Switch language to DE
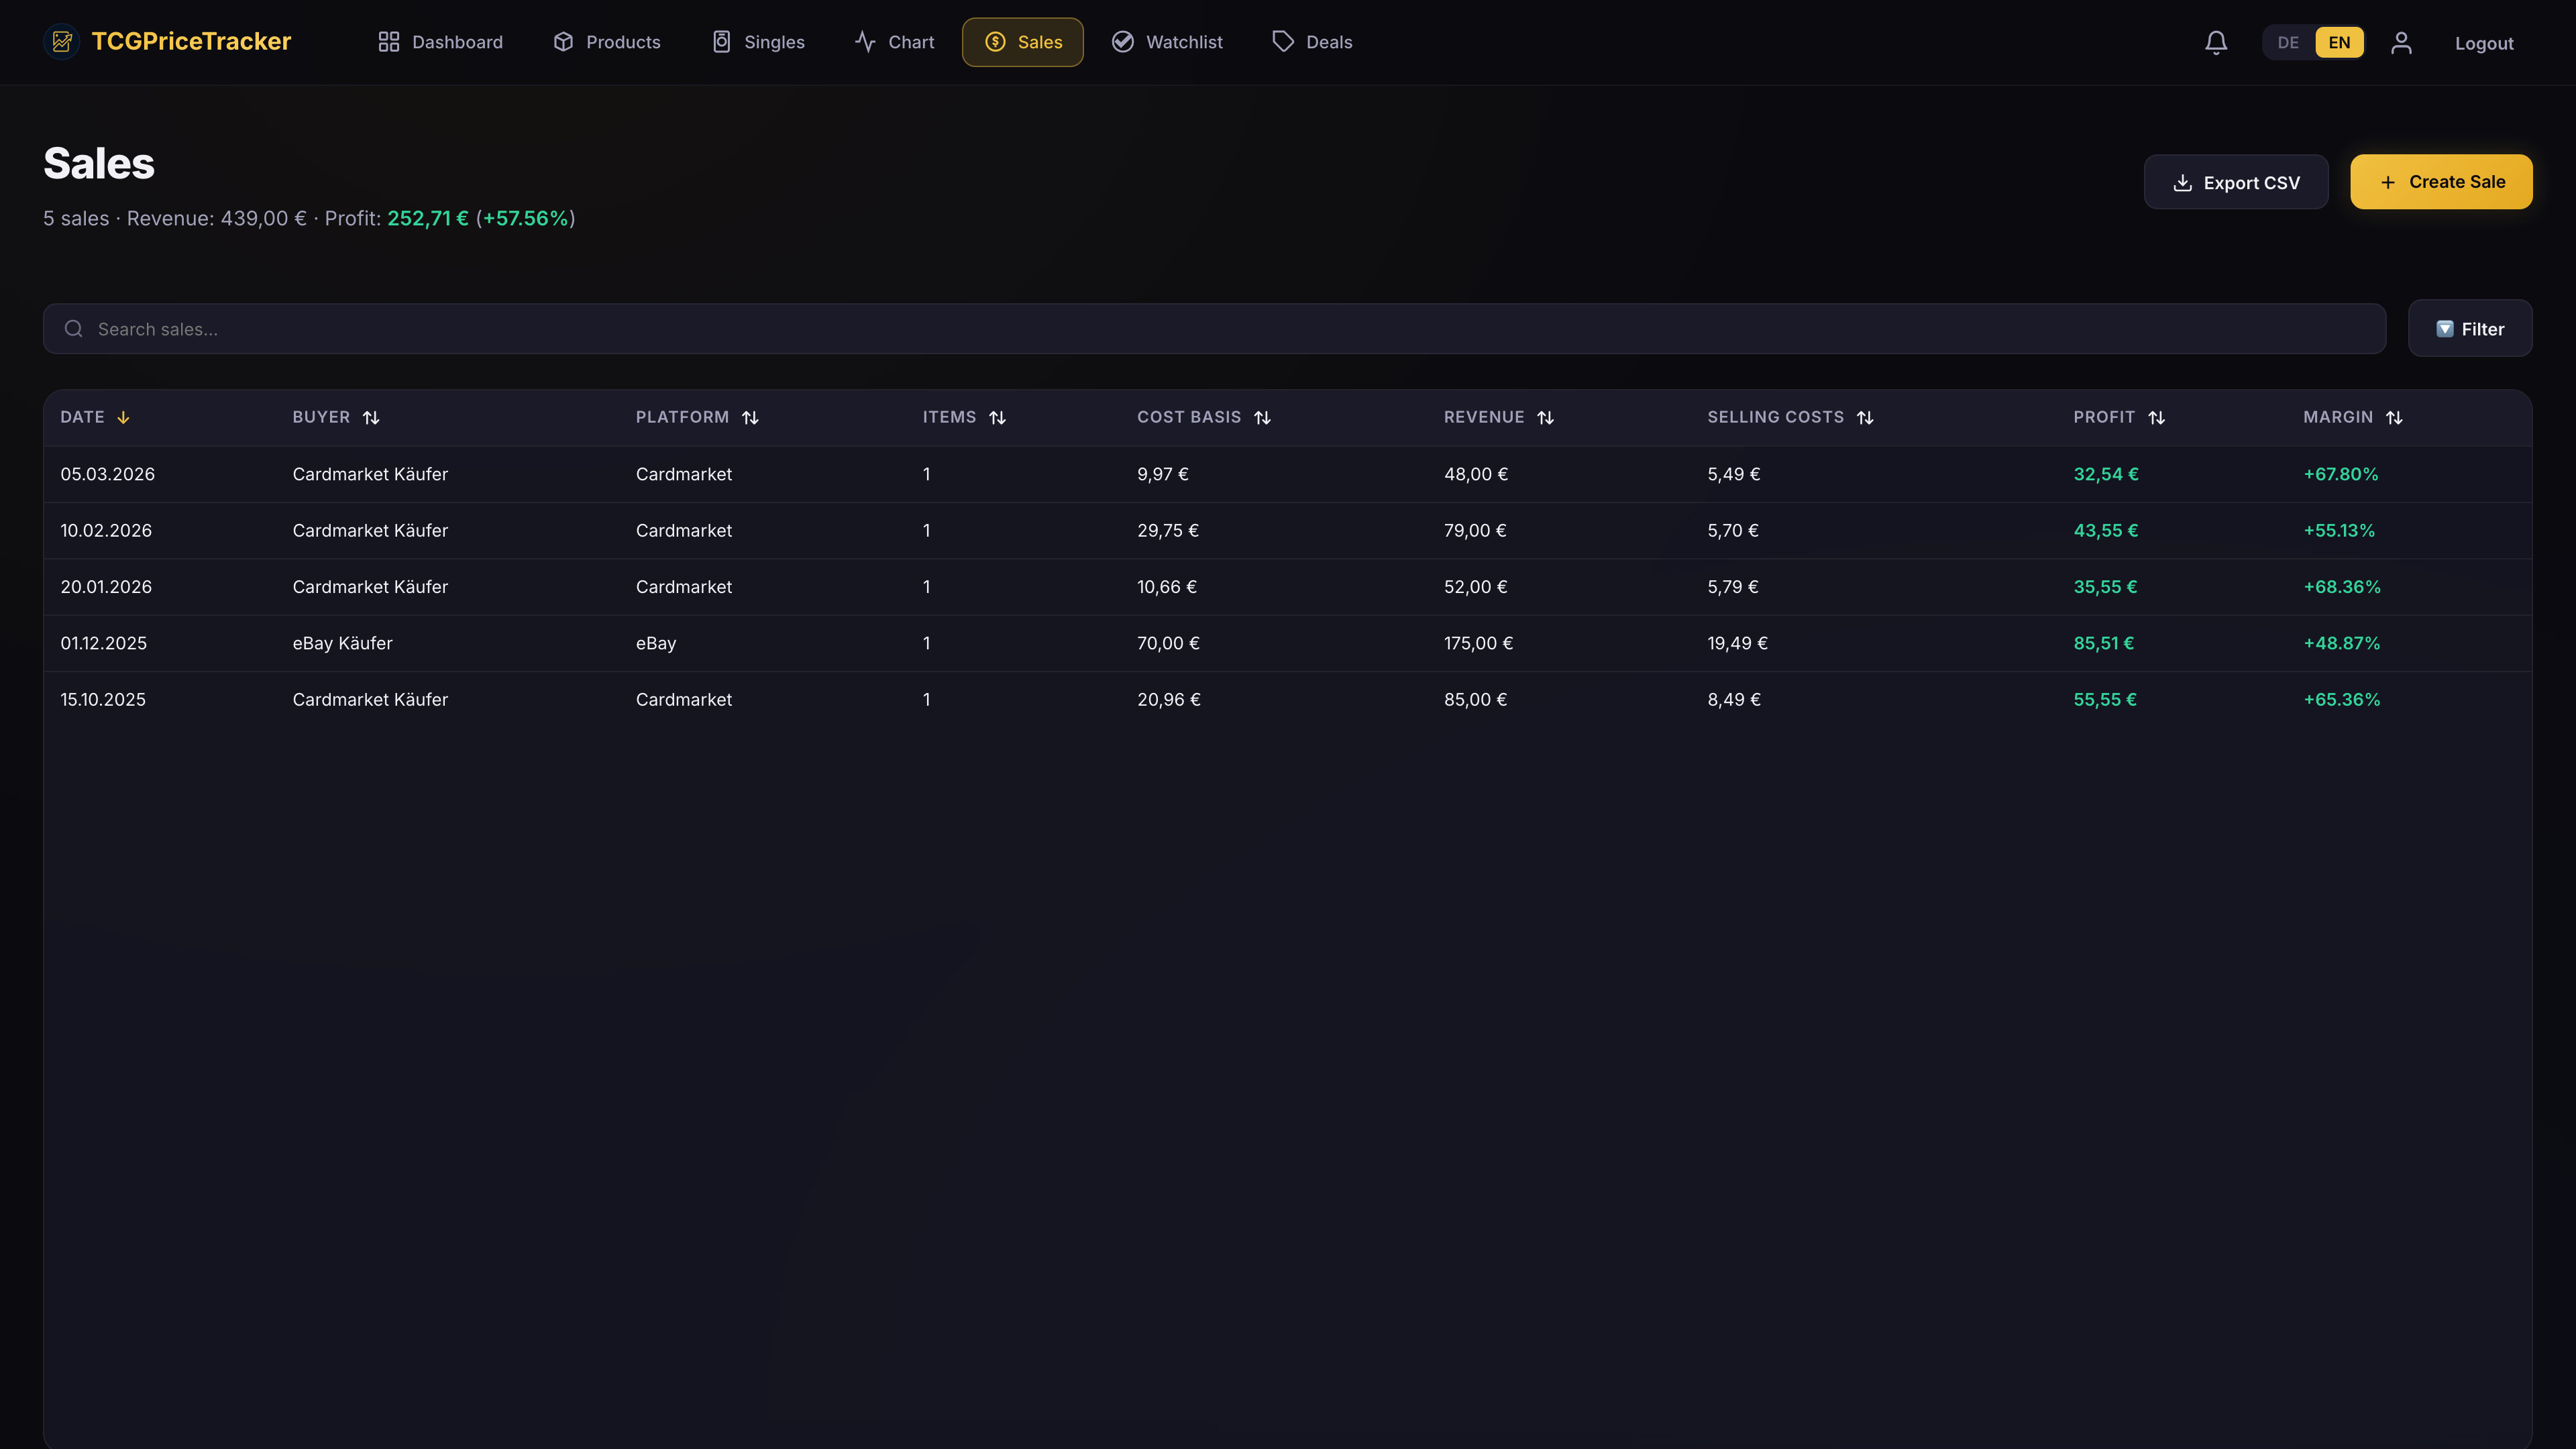The image size is (2576, 1449). coord(2288,42)
